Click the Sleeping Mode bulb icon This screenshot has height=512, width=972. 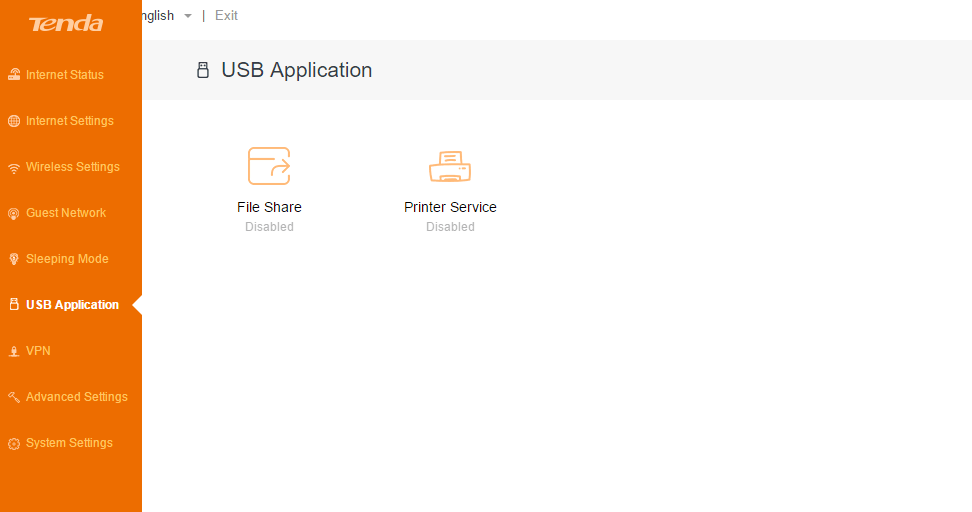(x=14, y=259)
